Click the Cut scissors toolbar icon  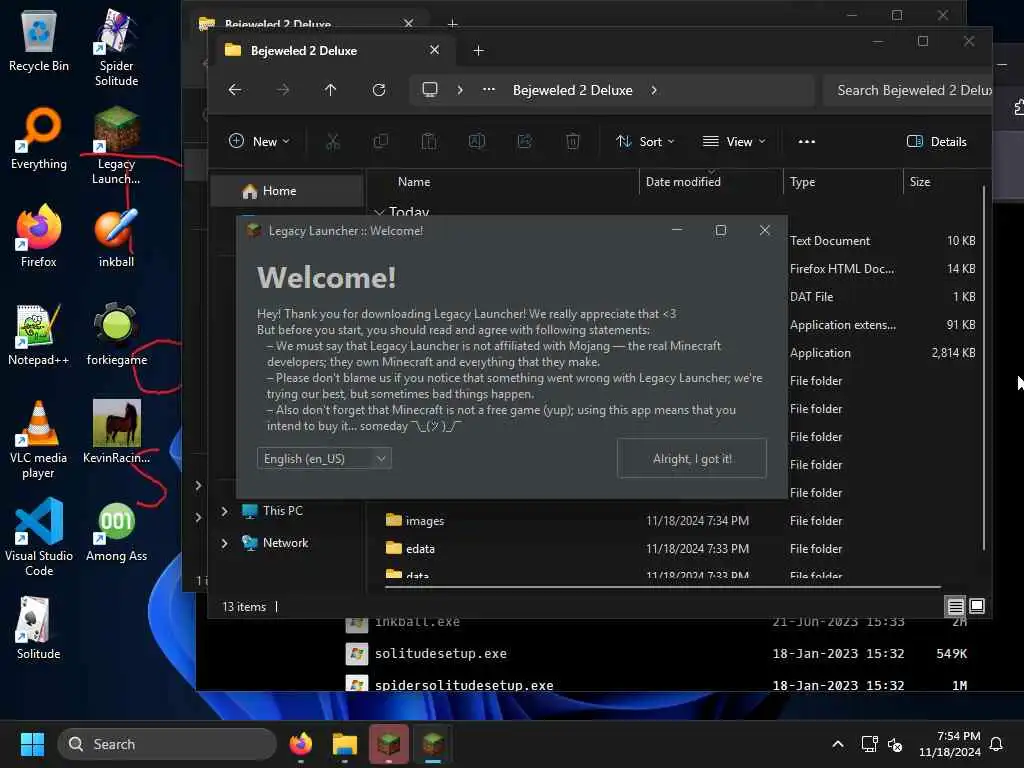333,141
